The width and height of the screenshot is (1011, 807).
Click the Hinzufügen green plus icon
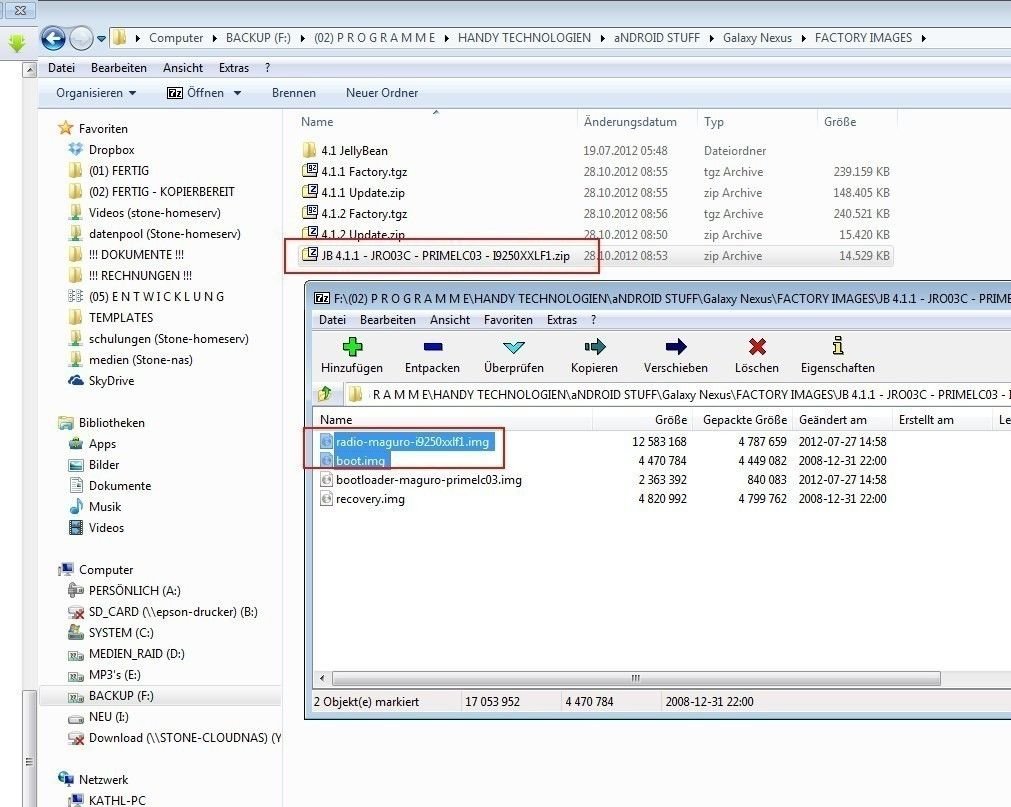coord(352,347)
